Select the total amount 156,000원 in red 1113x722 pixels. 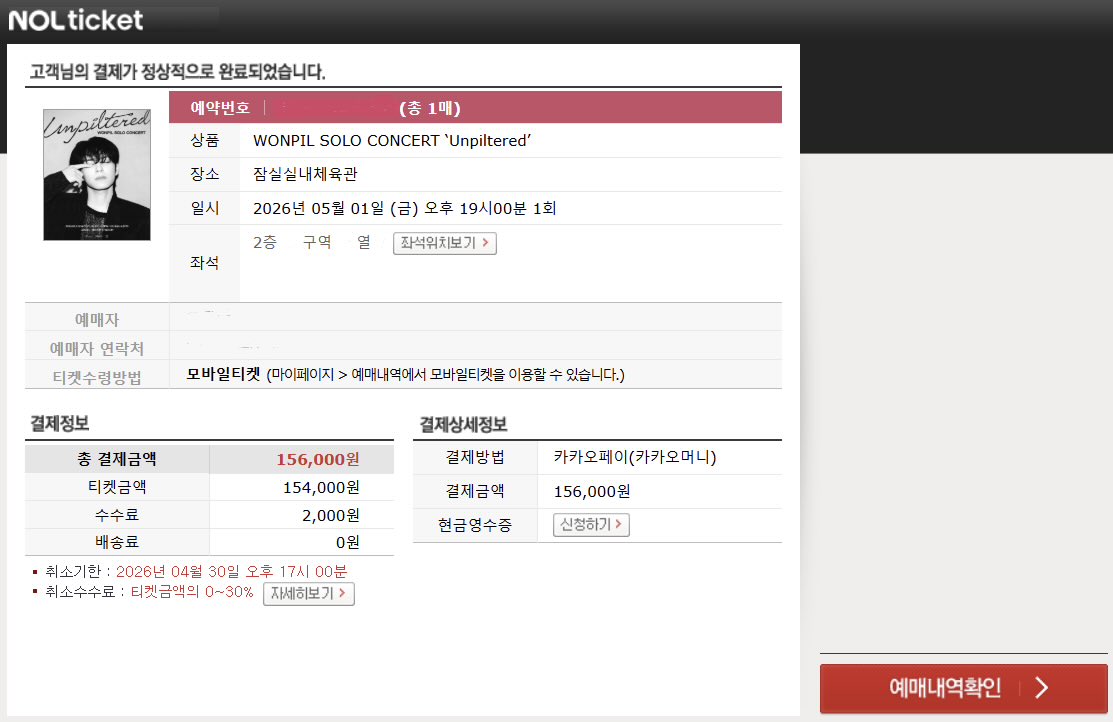(317, 459)
